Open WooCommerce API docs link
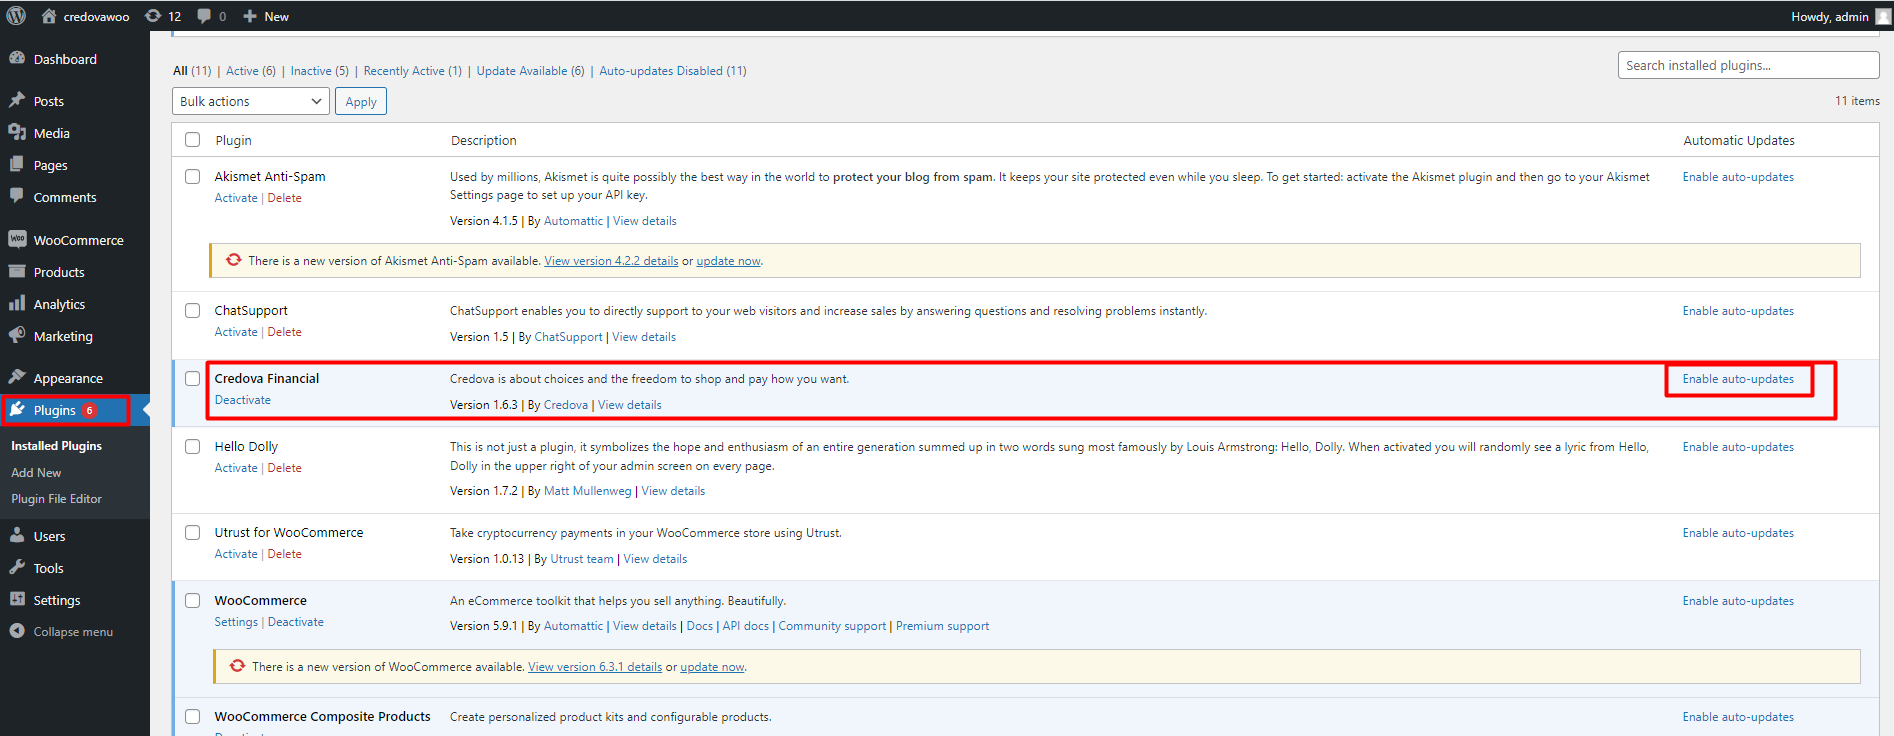The height and width of the screenshot is (736, 1894). (x=746, y=626)
